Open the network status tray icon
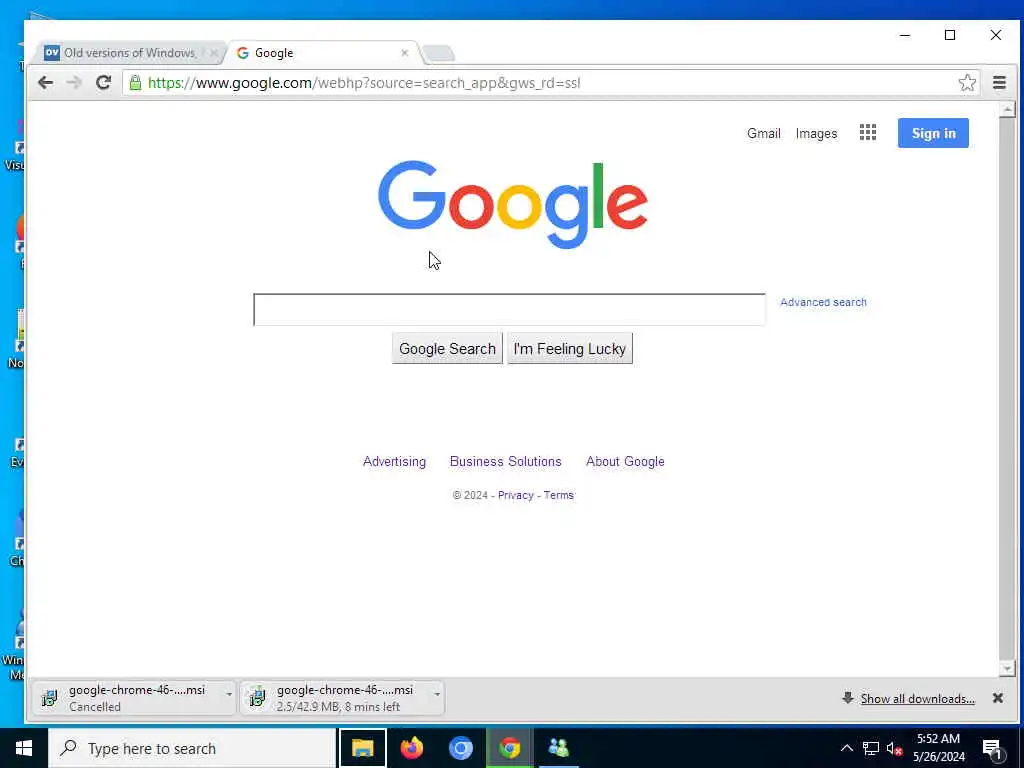Image resolution: width=1024 pixels, height=768 pixels. pos(871,748)
